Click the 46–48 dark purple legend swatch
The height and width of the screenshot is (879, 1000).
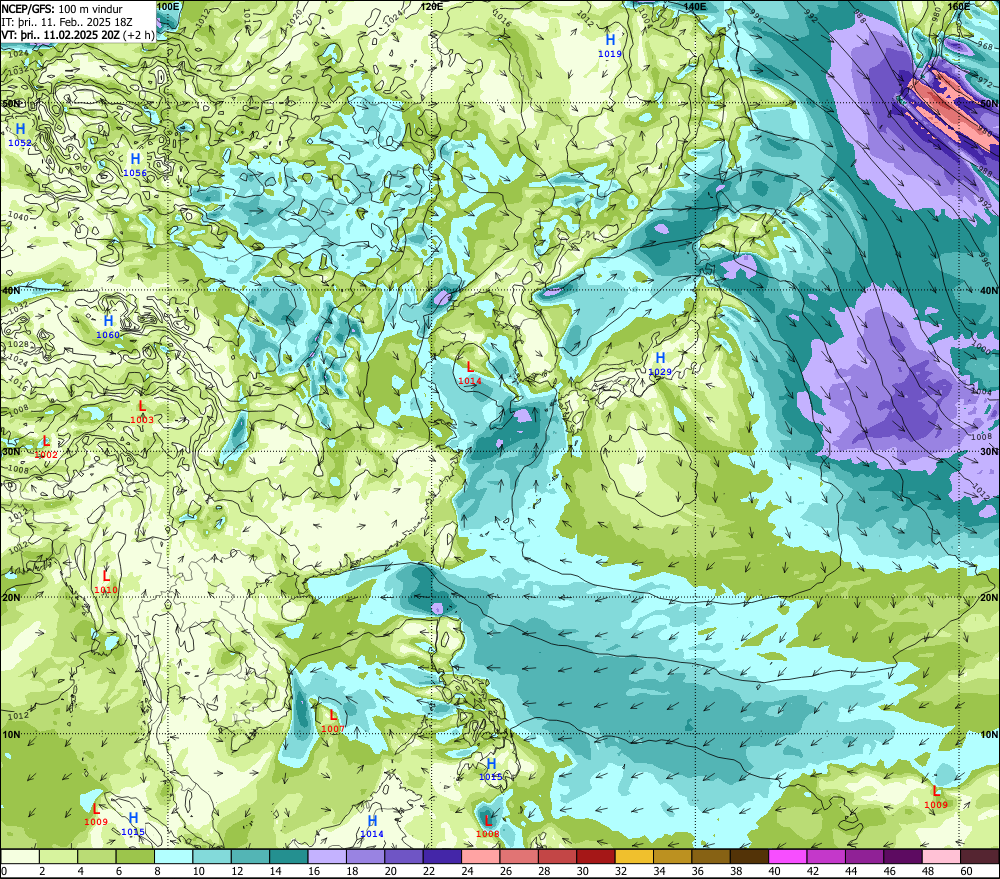(903, 856)
